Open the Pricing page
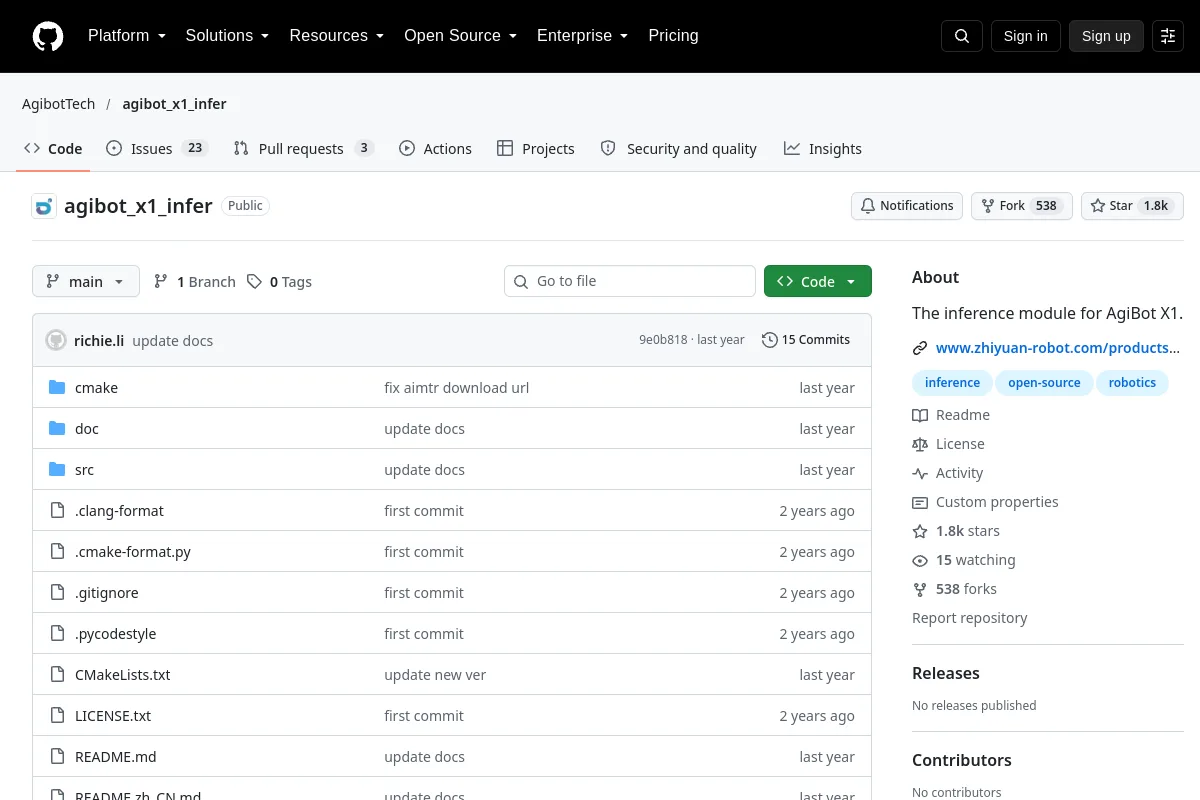Image resolution: width=1200 pixels, height=800 pixels. click(673, 36)
